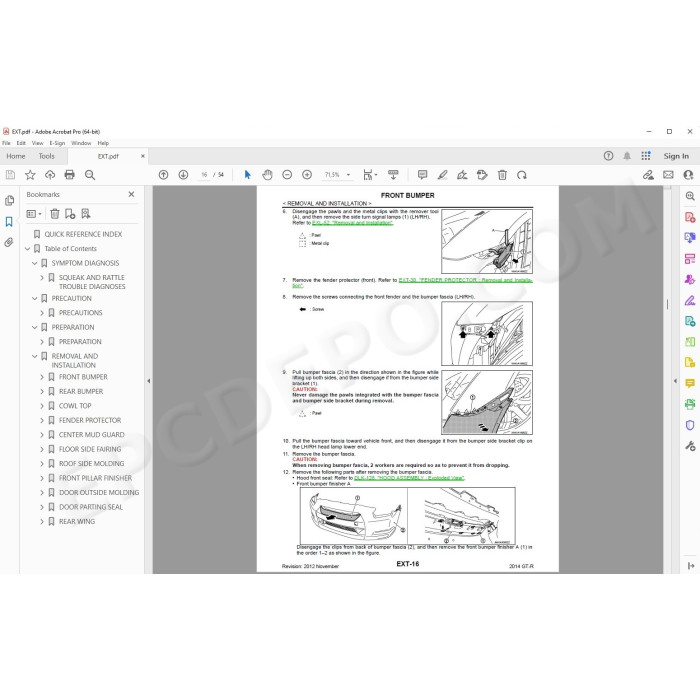Open the fit page options icon
The width and height of the screenshot is (700, 700).
(x=370, y=175)
